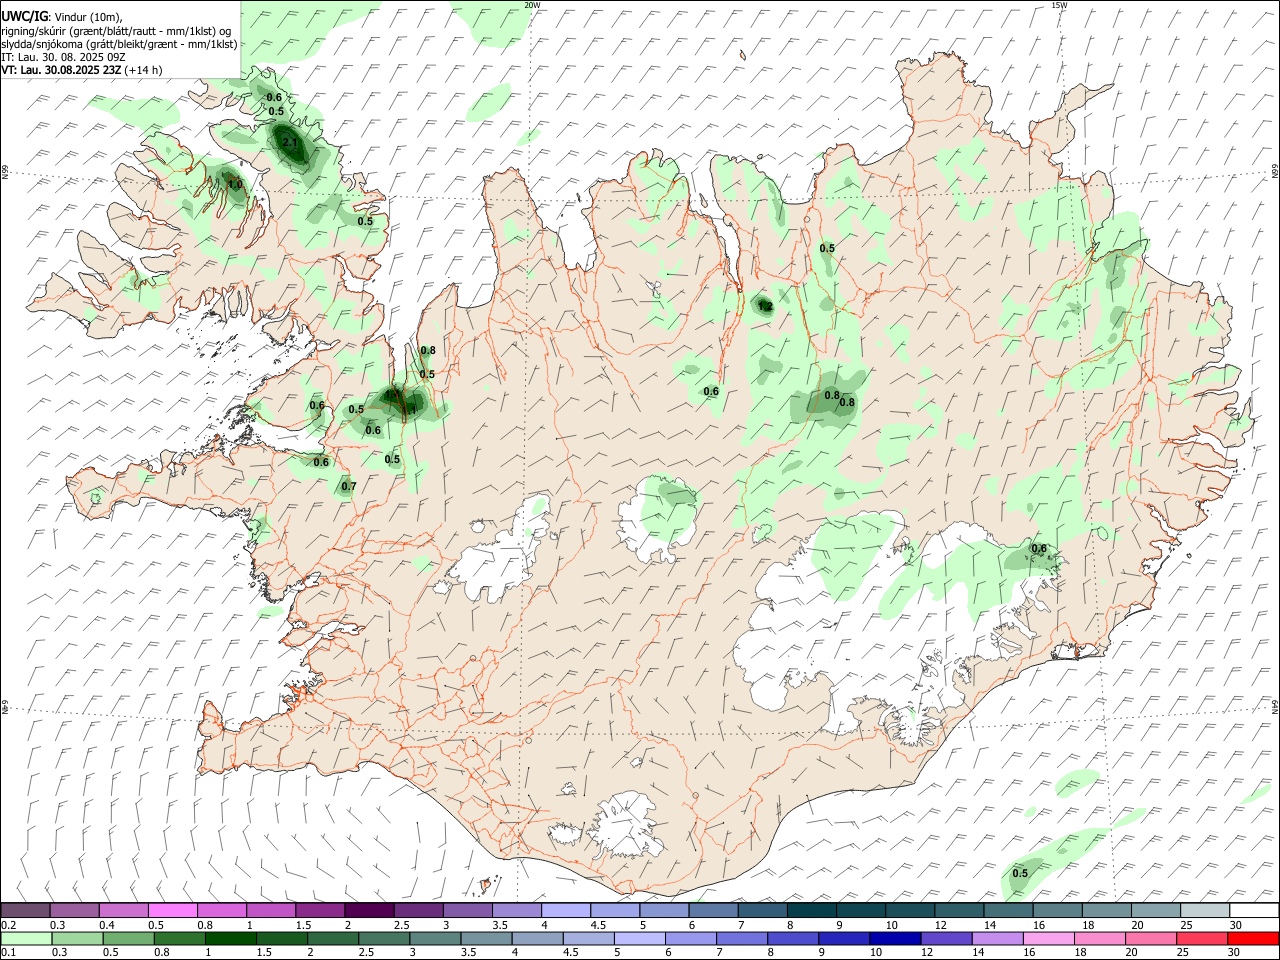Click the 4.5 label in the top legend row

tap(598, 925)
